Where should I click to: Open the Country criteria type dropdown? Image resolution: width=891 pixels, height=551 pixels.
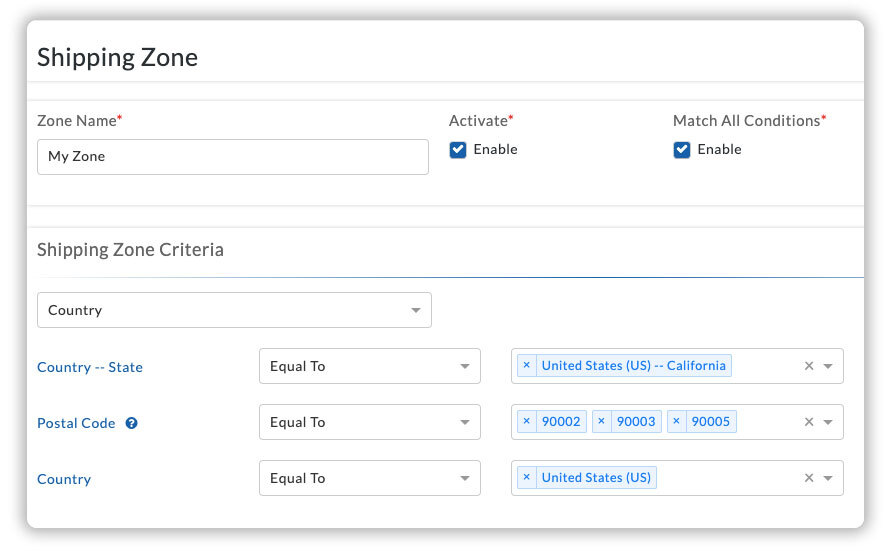tap(234, 310)
